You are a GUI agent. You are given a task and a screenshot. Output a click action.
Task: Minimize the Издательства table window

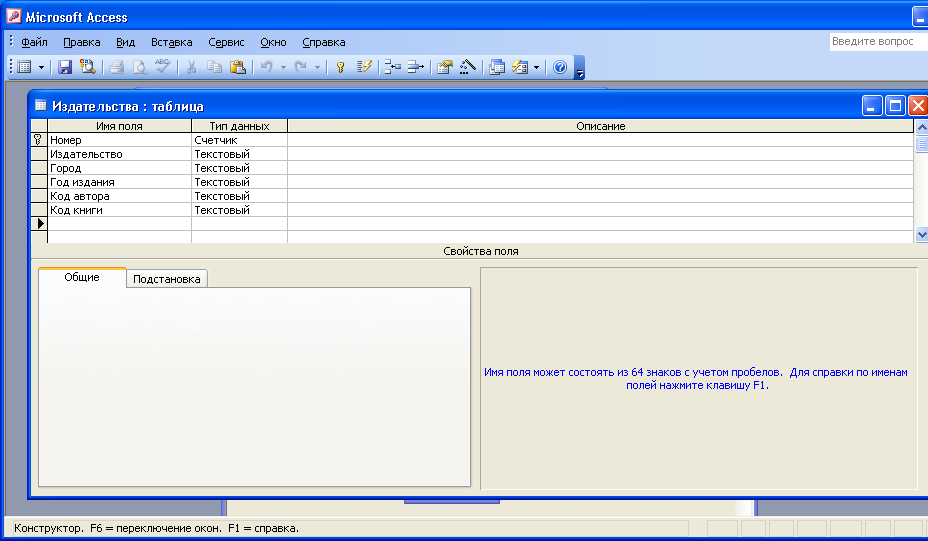tap(872, 106)
